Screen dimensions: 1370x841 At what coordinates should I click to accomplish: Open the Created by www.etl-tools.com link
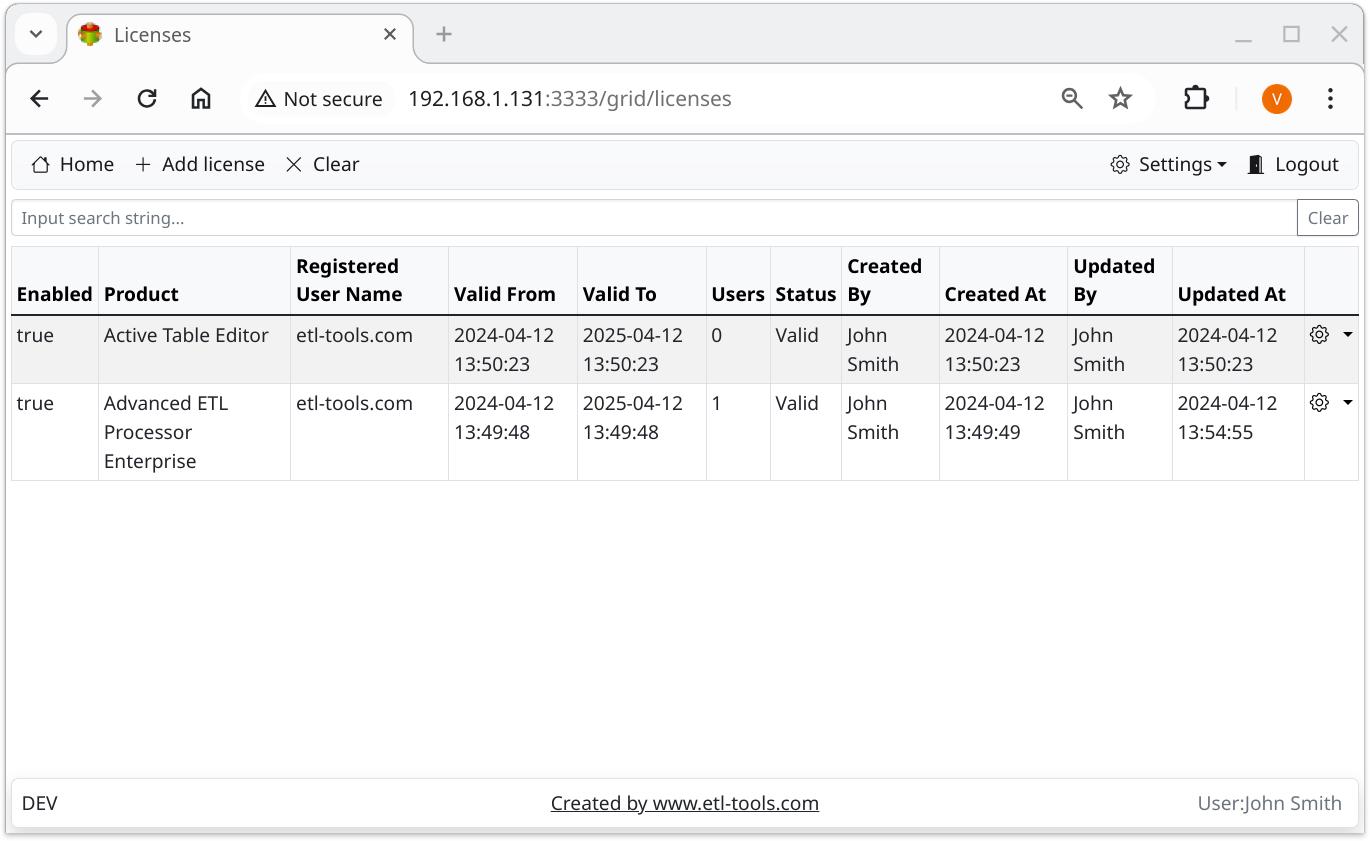[x=685, y=803]
